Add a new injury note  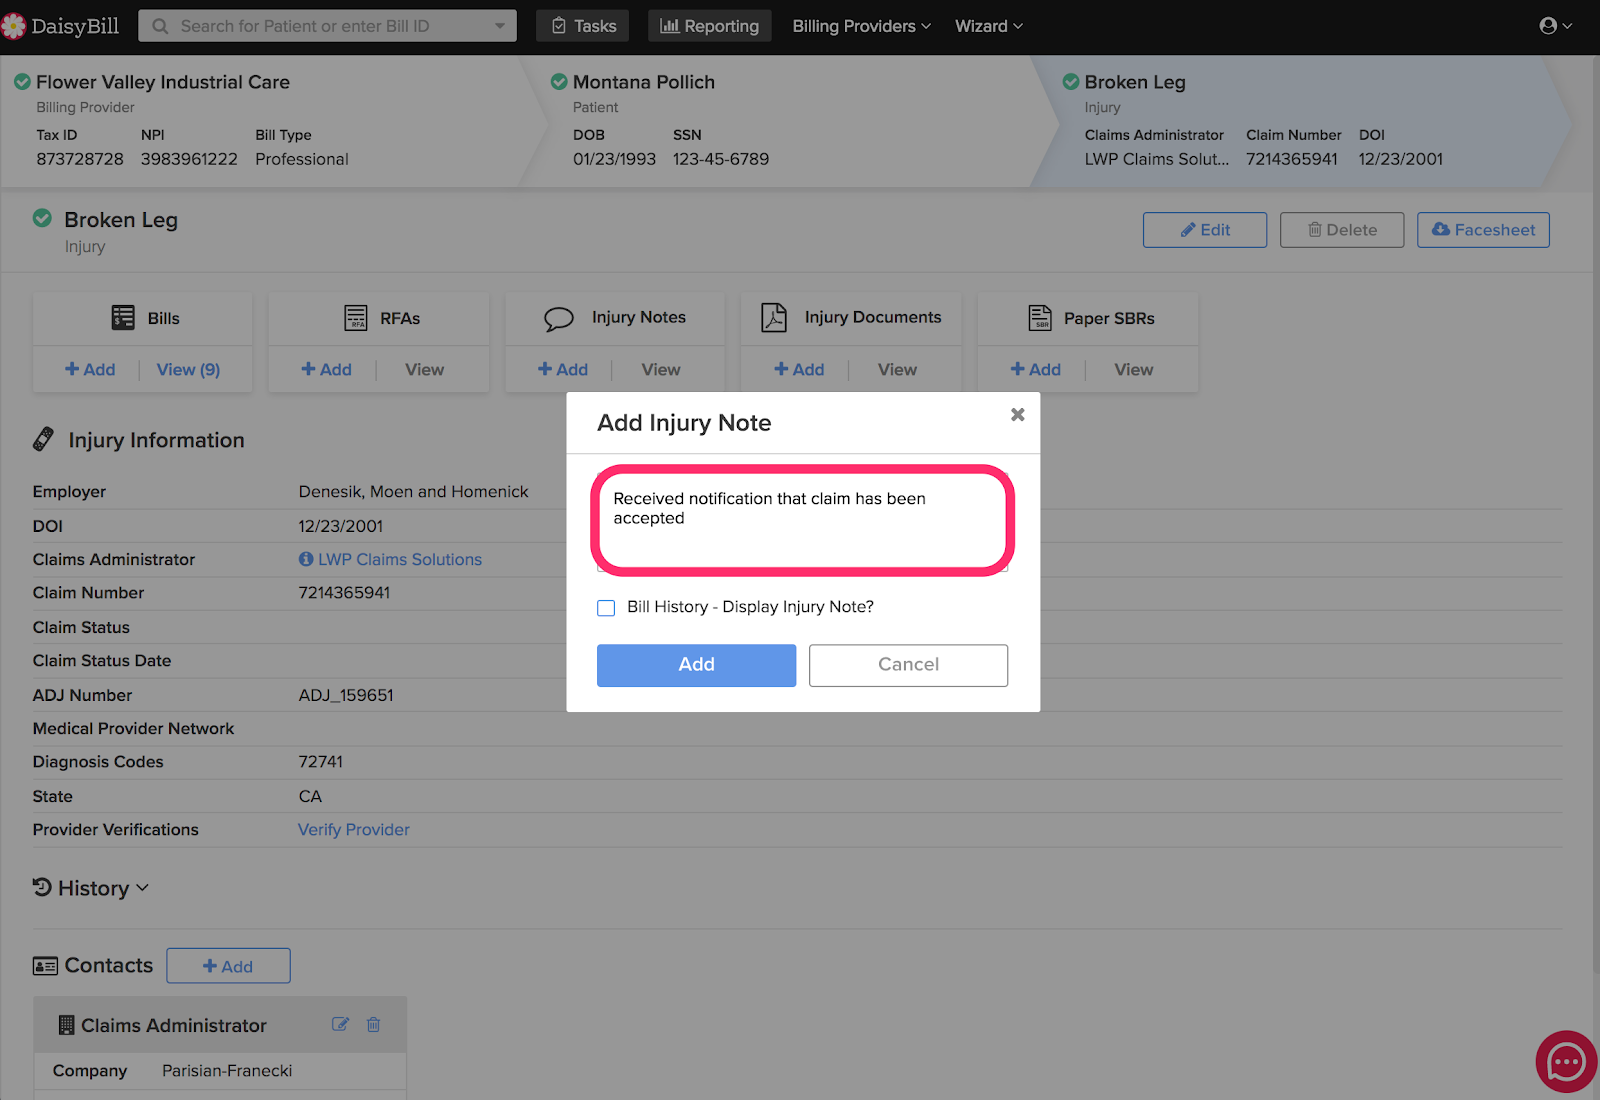coord(563,370)
